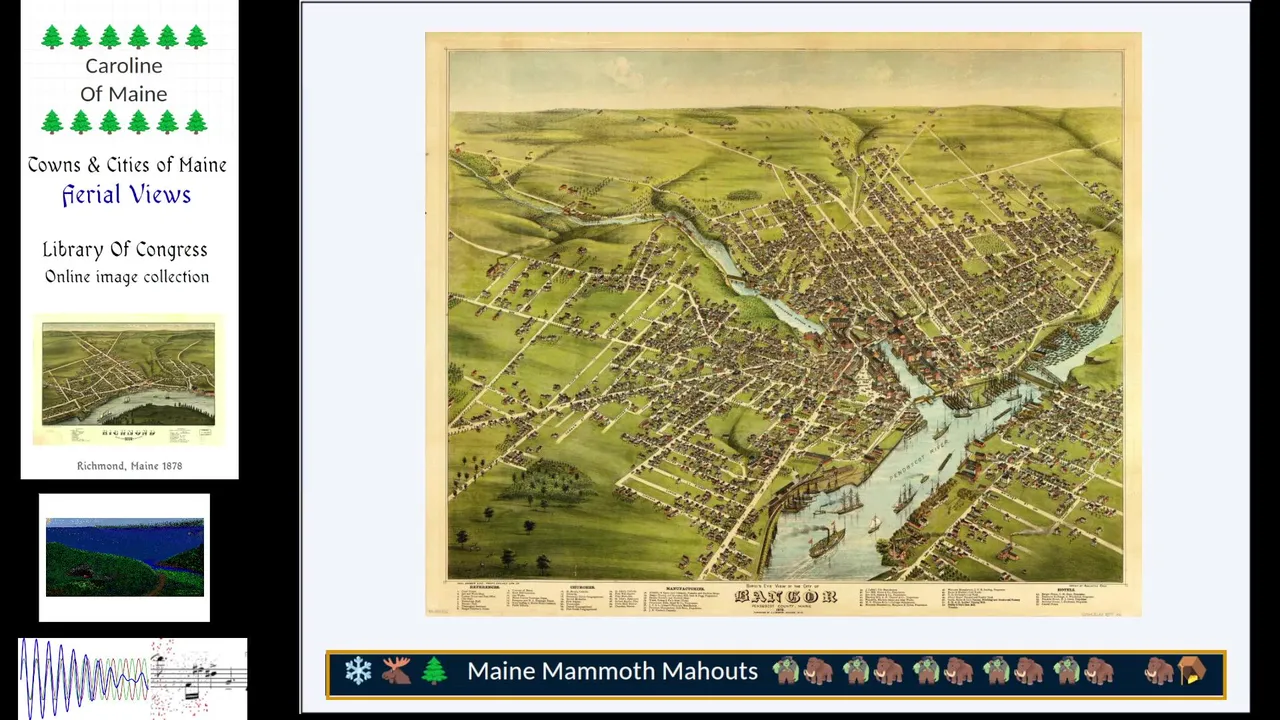This screenshot has width=1280, height=720.
Task: Click the 'Richmond, Maine 1878' caption
Action: click(129, 466)
